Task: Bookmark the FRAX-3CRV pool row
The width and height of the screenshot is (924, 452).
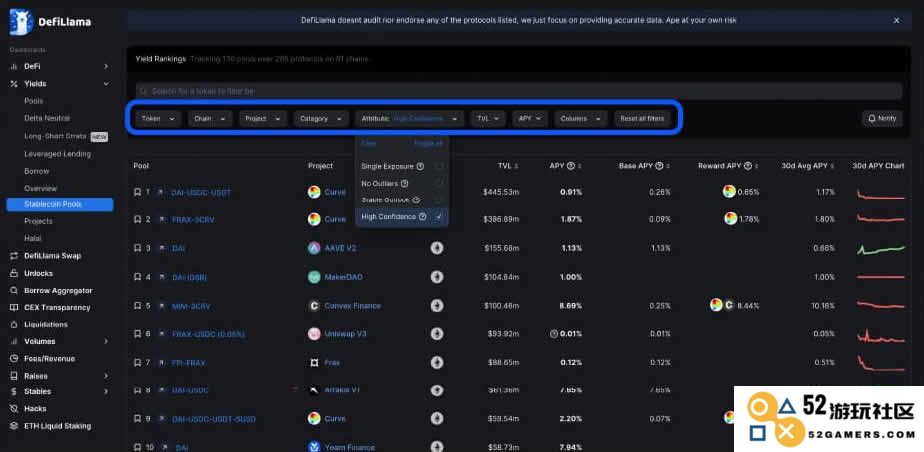Action: coord(137,219)
